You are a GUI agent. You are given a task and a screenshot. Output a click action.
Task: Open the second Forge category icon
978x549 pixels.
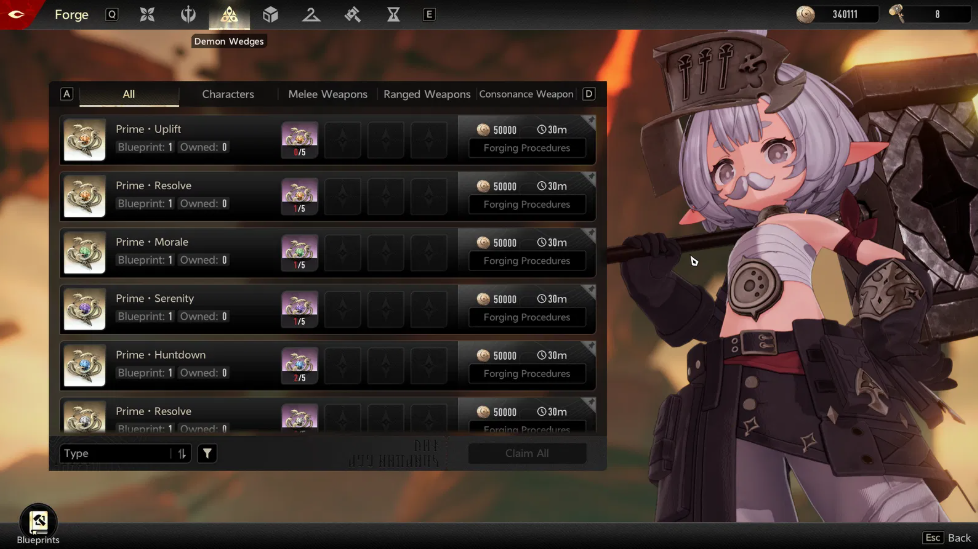click(x=188, y=14)
